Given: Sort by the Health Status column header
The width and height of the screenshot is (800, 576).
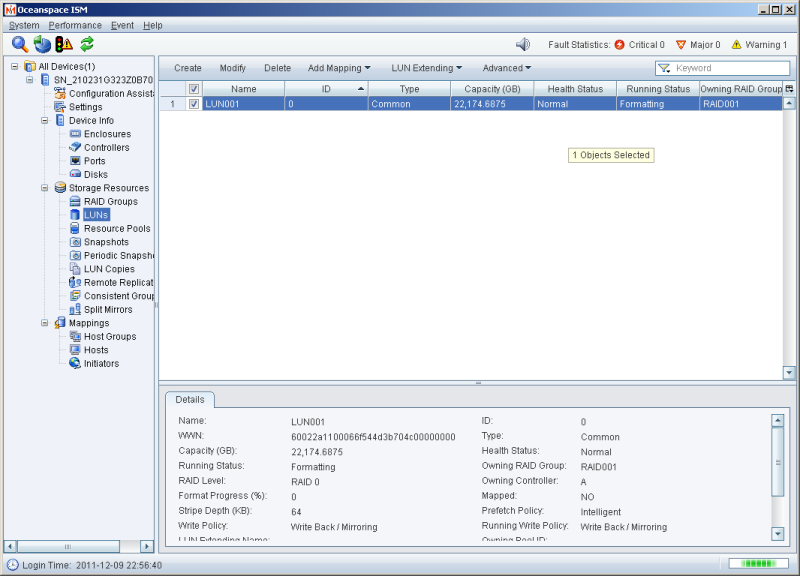Looking at the screenshot, I should (575, 89).
